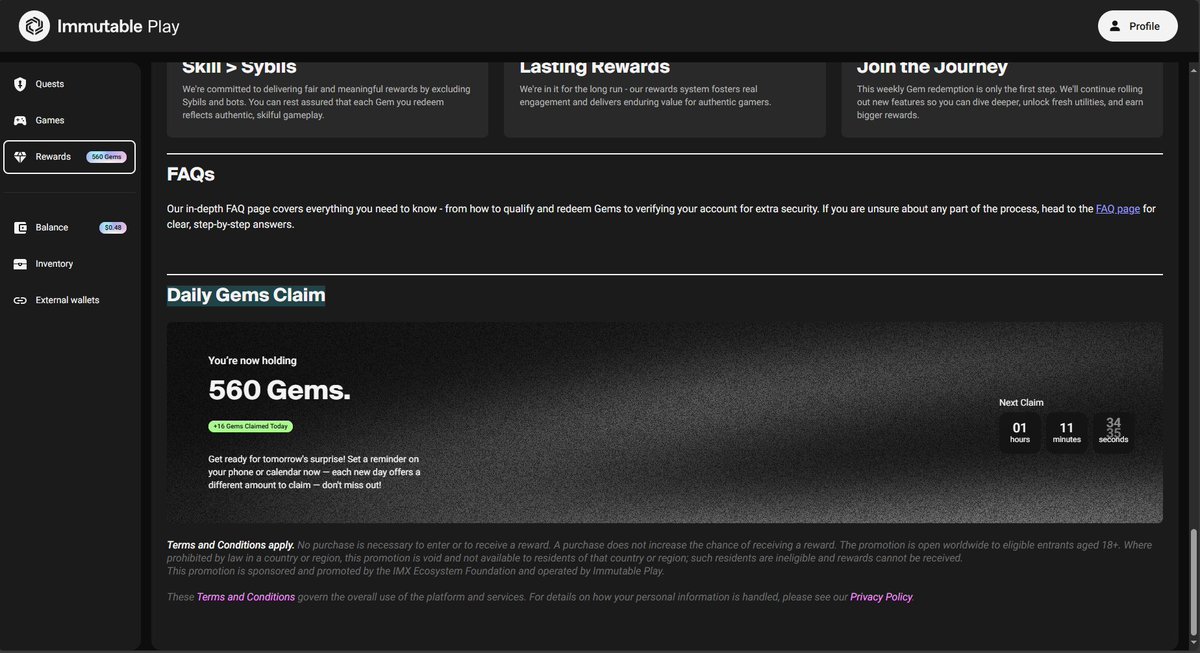Open the Profile button
Screen dimensions: 1200x653
1137,26
